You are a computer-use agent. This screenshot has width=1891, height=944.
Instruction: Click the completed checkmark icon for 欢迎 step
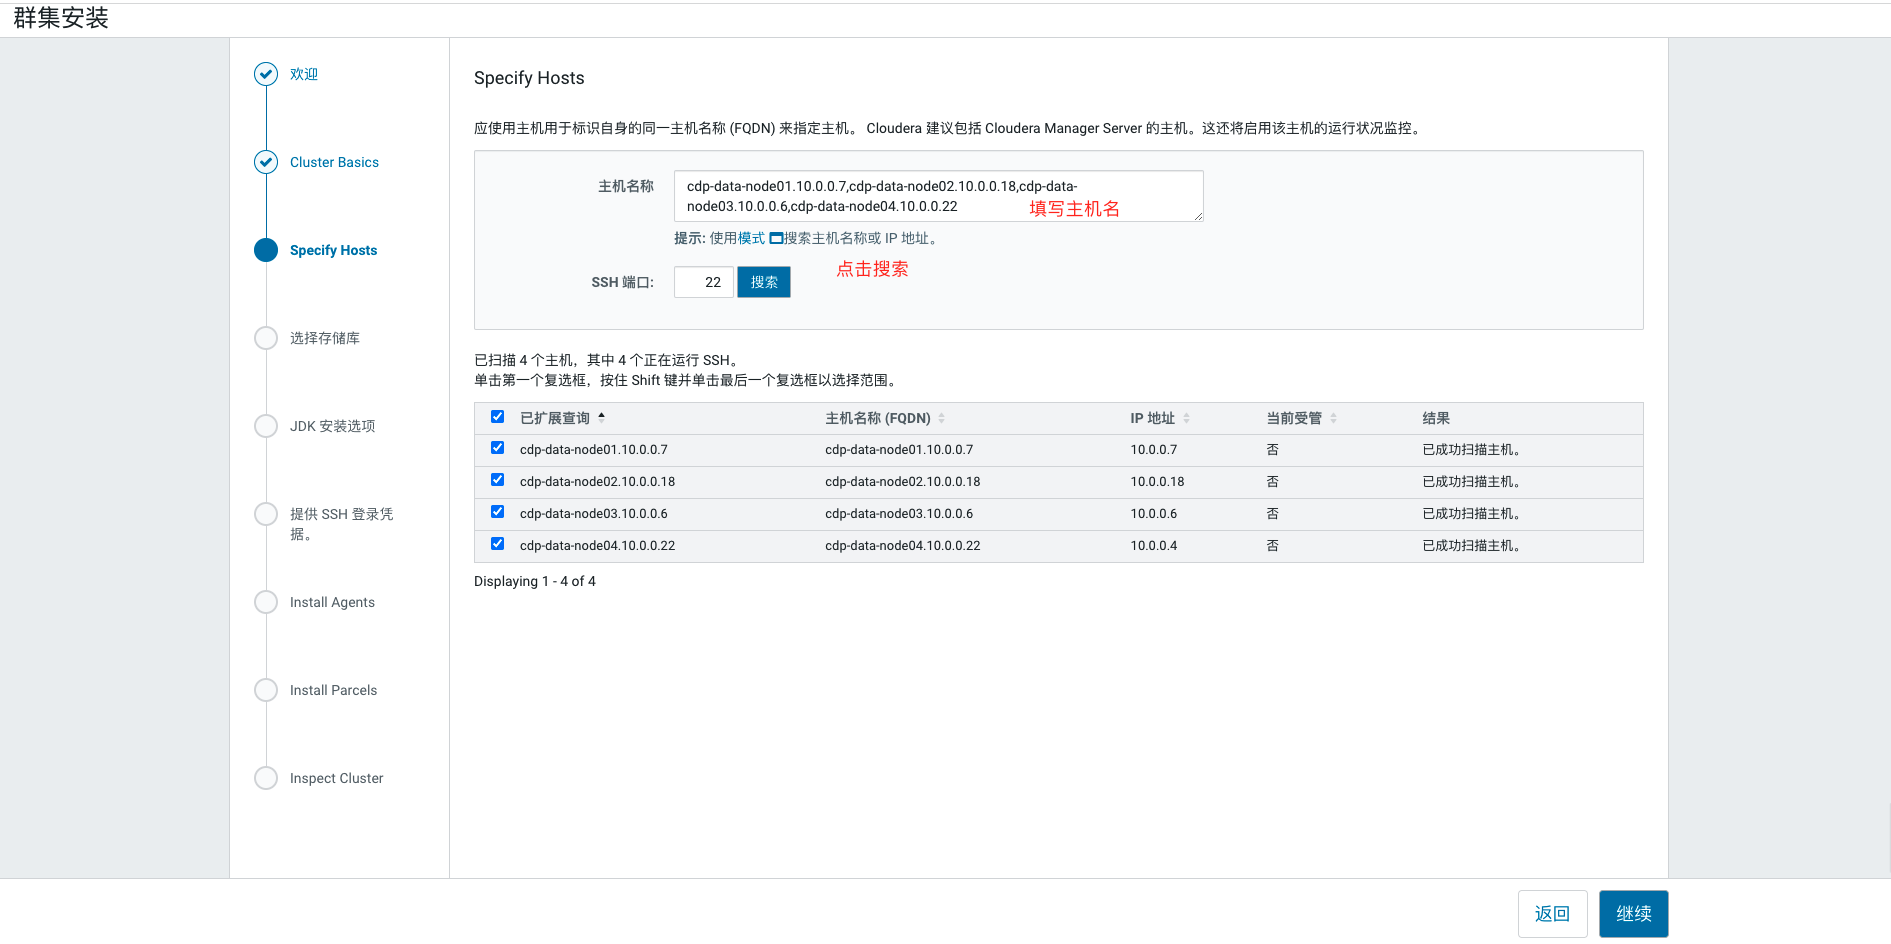point(266,74)
